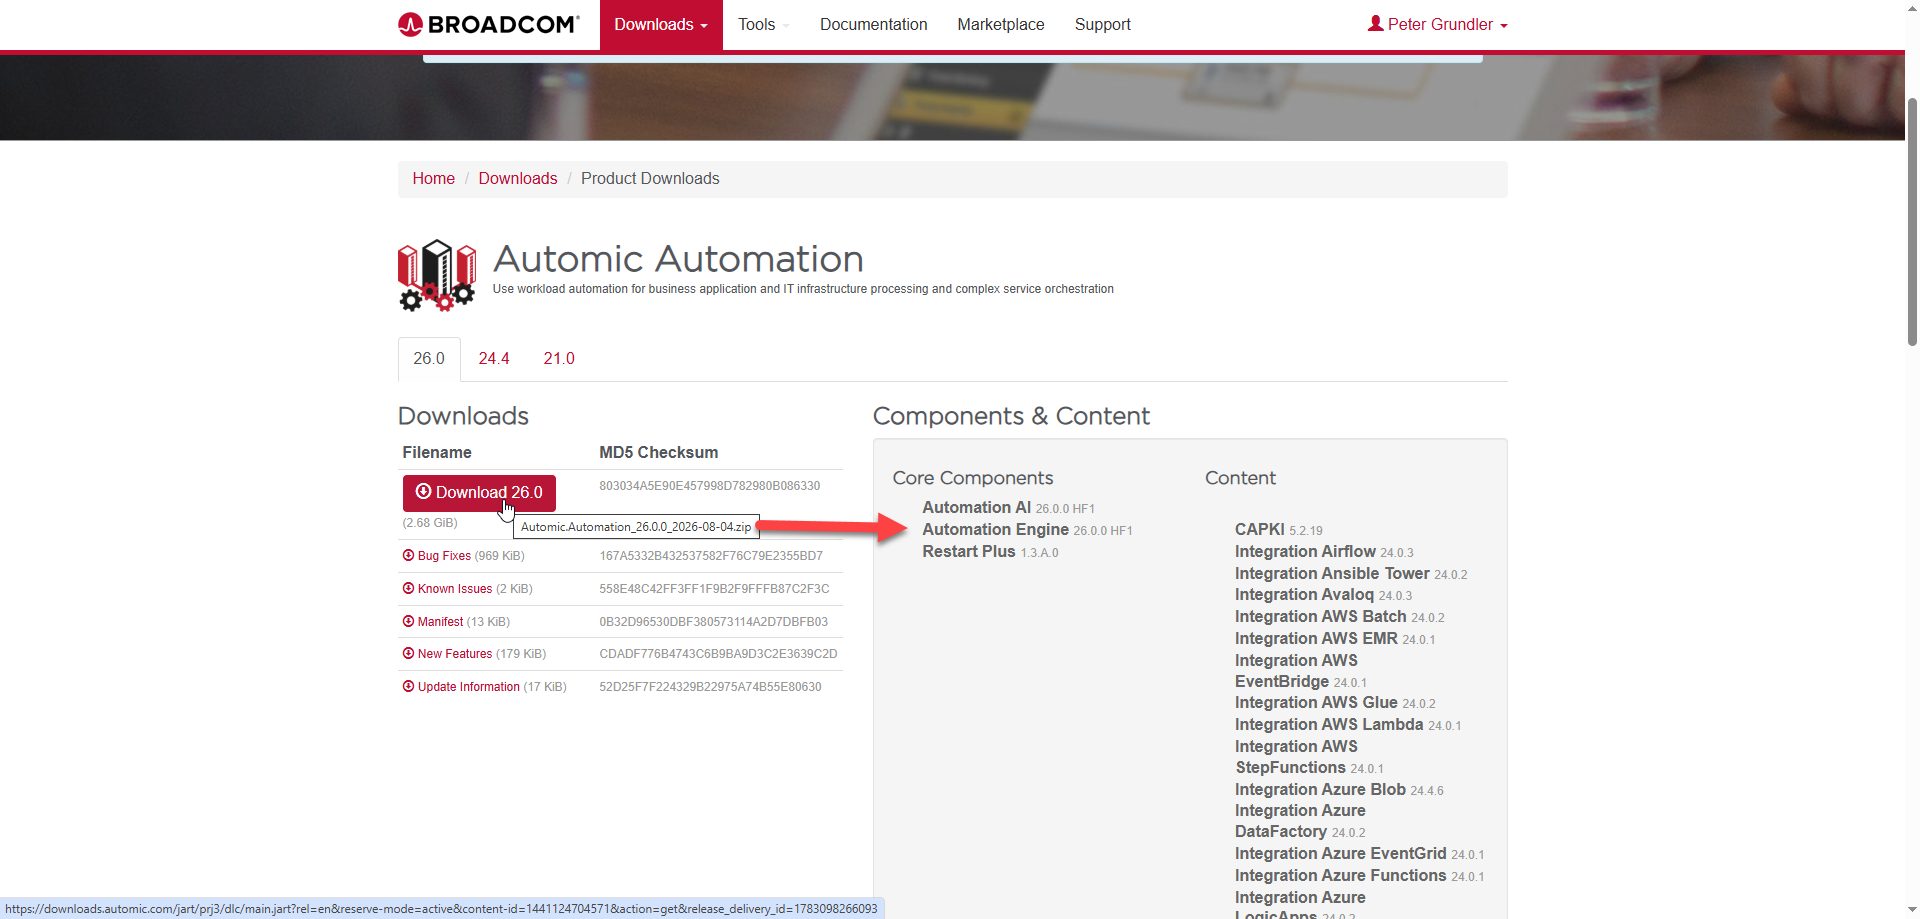Viewport: 1920px width, 919px height.
Task: Click the Broadcom logo
Action: pyautogui.click(x=488, y=24)
